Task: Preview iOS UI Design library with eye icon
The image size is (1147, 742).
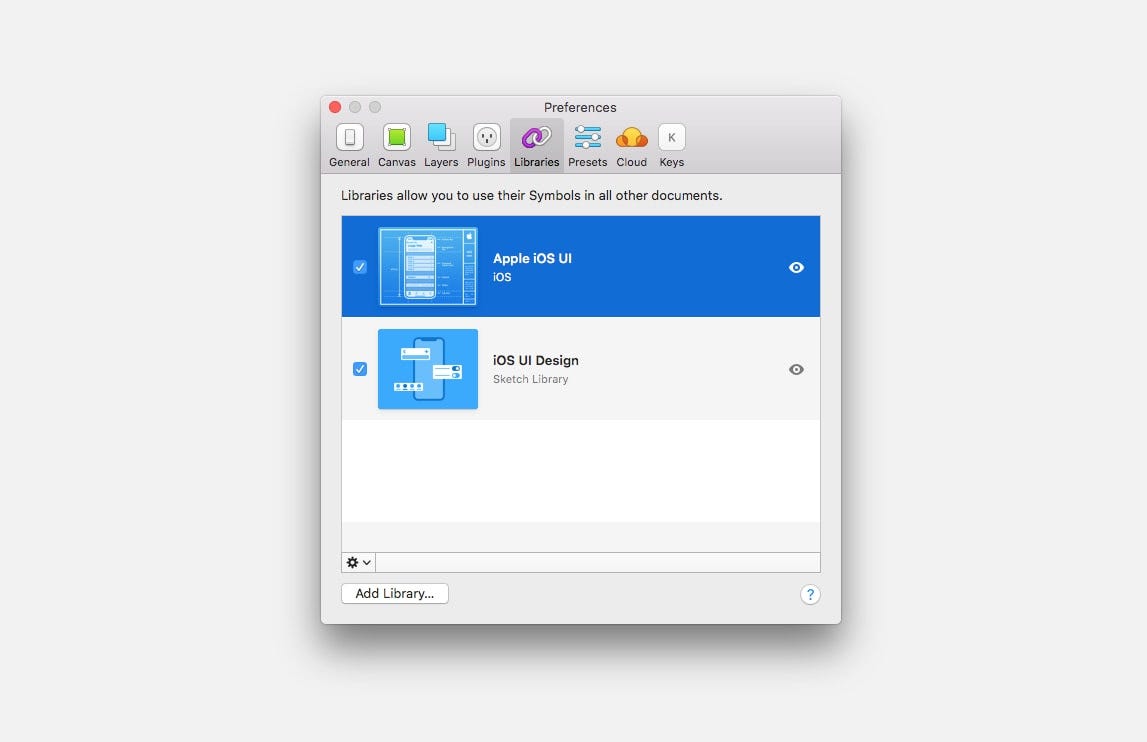Action: pos(797,370)
